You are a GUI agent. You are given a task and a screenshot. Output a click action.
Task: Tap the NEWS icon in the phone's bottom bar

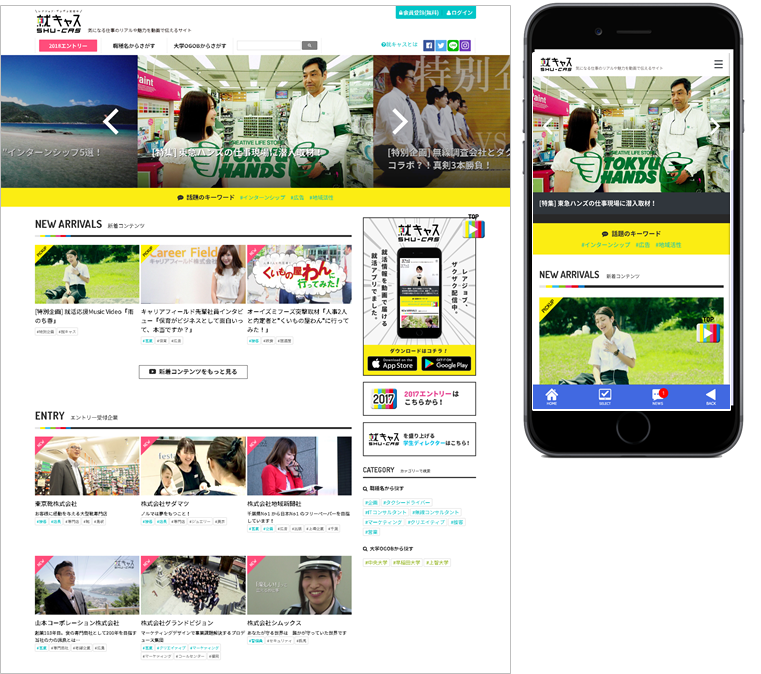pyautogui.click(x=657, y=396)
